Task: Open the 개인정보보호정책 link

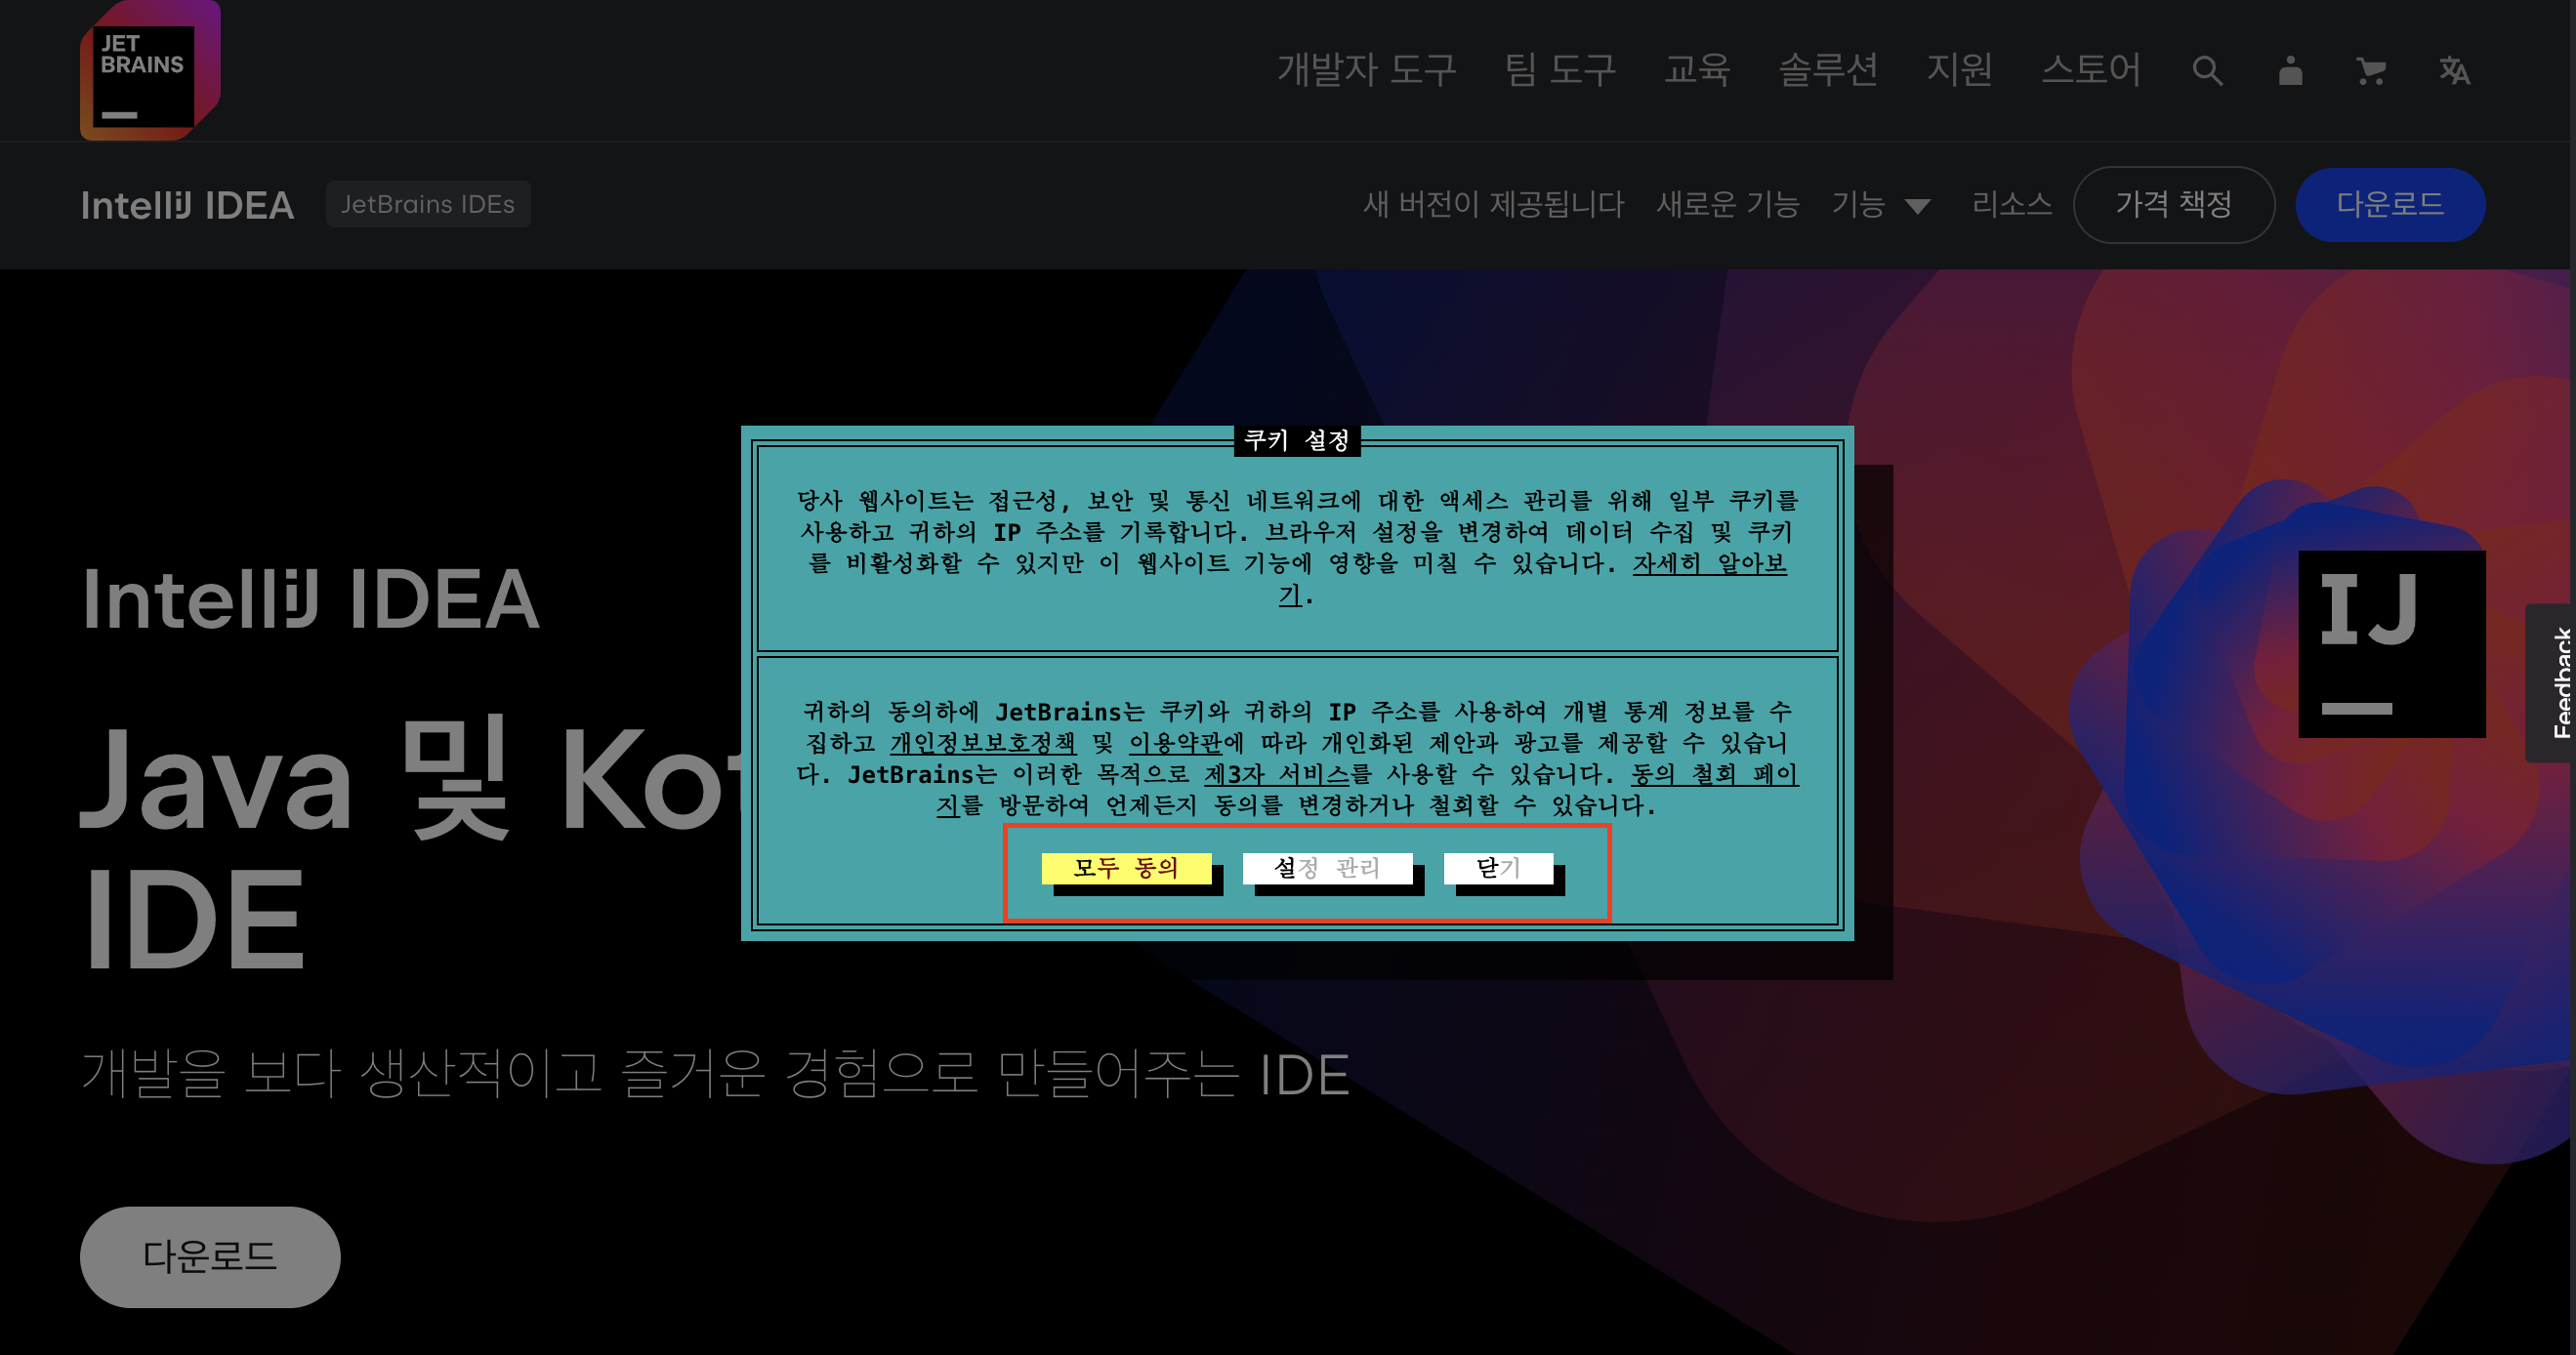Action: [982, 743]
